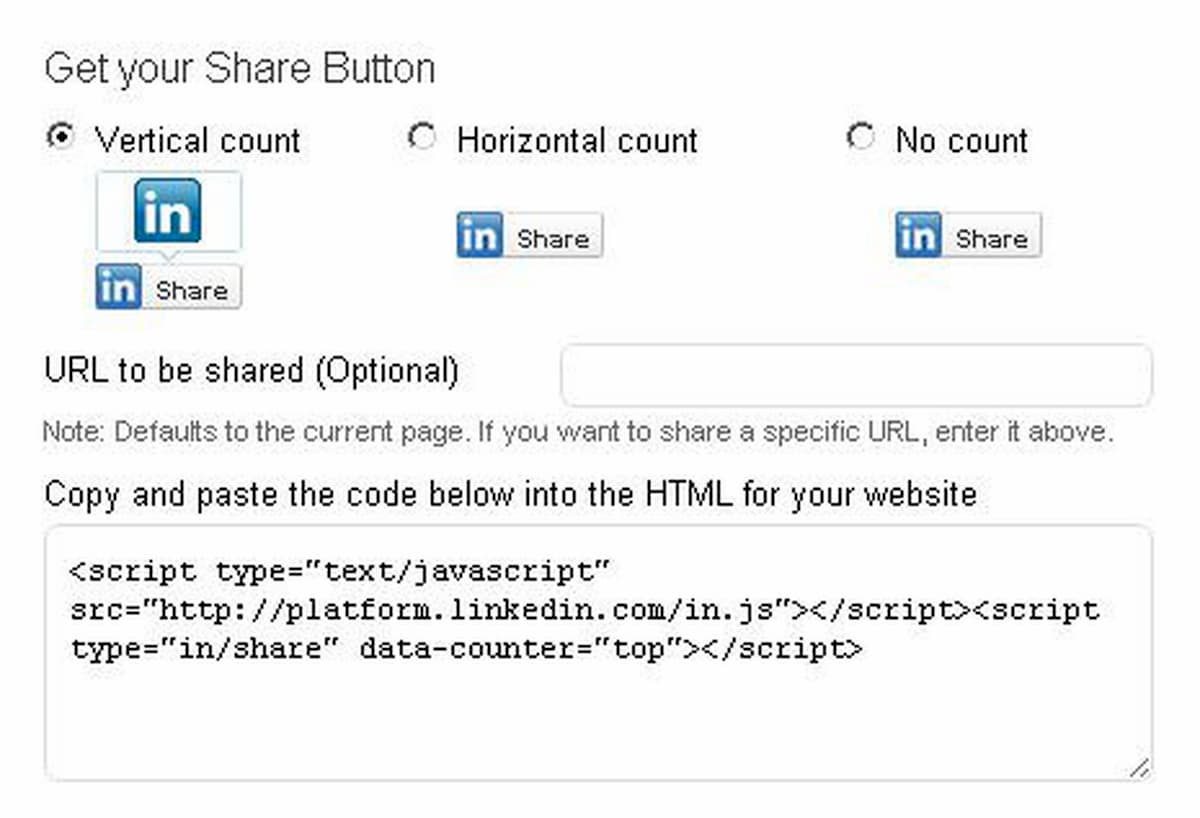Screen dimensions: 1200x818
Task: Click the URL to be shared (Optional) label
Action: (252, 371)
